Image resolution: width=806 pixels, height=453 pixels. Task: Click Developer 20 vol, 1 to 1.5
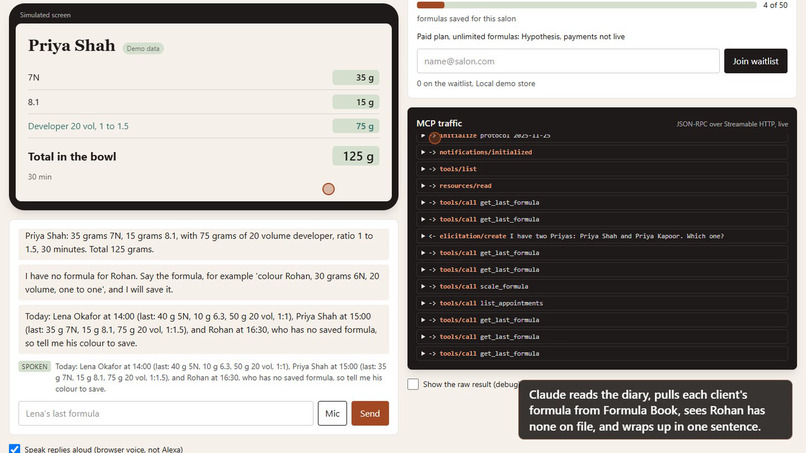pos(78,126)
